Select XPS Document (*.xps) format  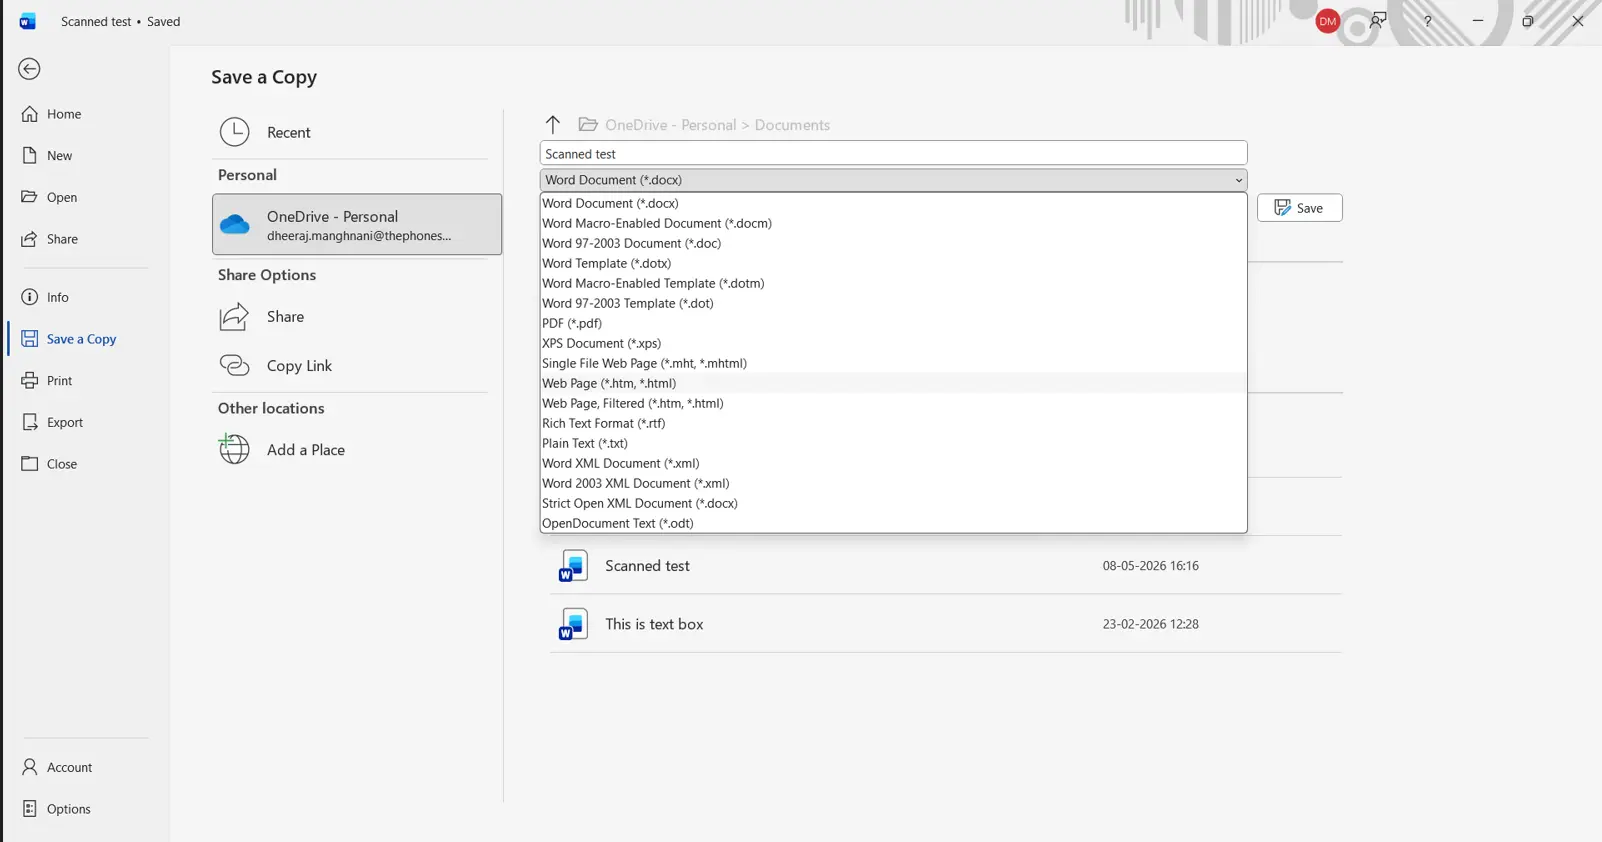(893, 343)
